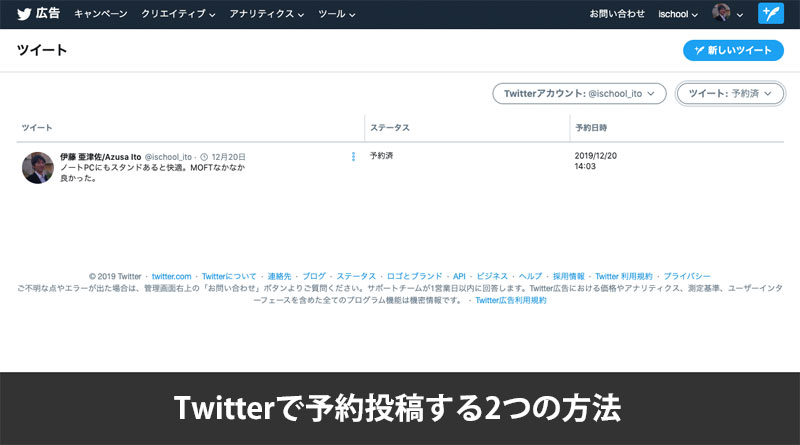Image resolution: width=800 pixels, height=445 pixels.
Task: Open お問い合わせ in the top bar
Action: click(617, 14)
